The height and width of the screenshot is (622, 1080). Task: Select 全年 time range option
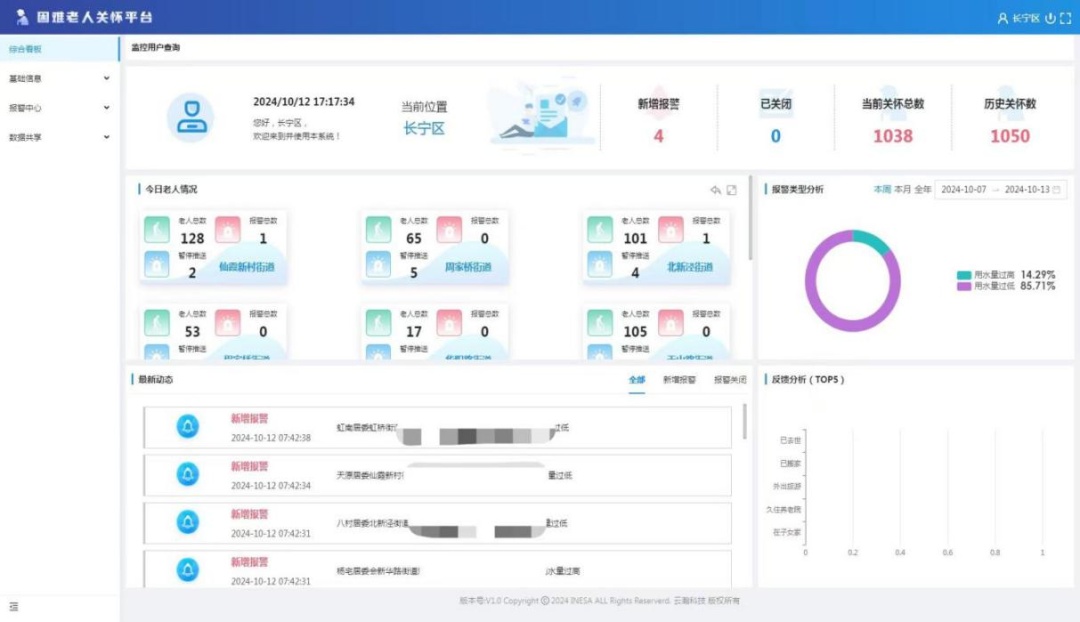(922, 189)
